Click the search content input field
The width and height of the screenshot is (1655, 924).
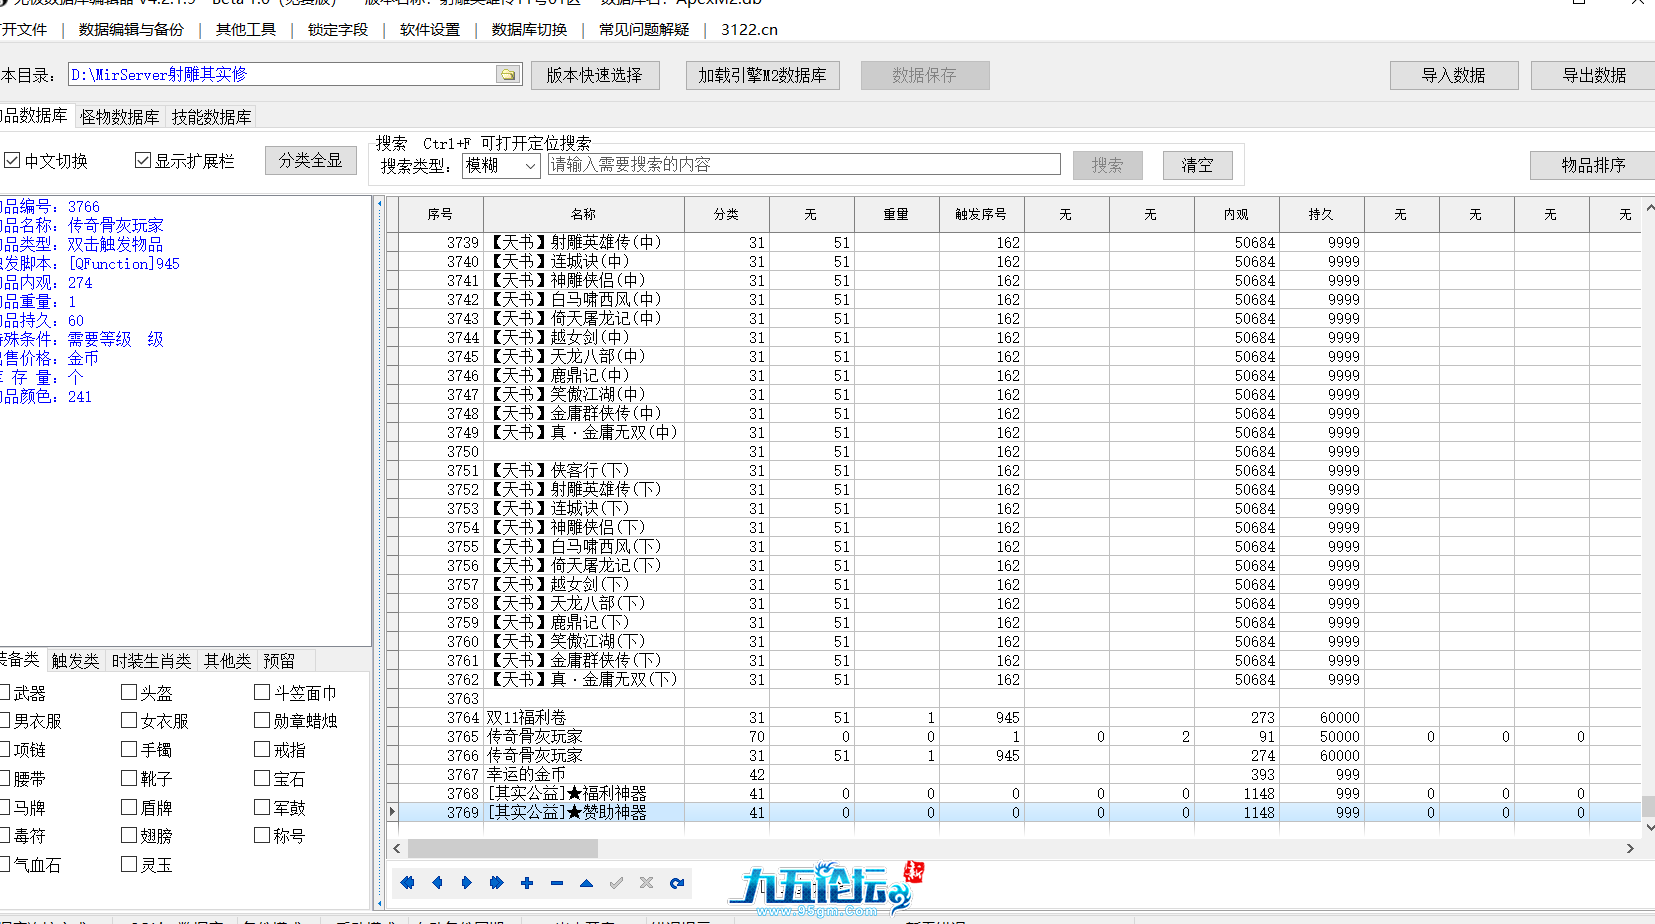click(x=804, y=165)
